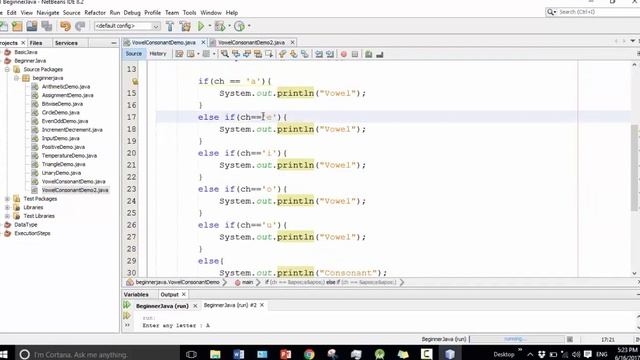Toggle Rectangular Selection in editor toolbar
The image size is (640, 360).
click(269, 54)
